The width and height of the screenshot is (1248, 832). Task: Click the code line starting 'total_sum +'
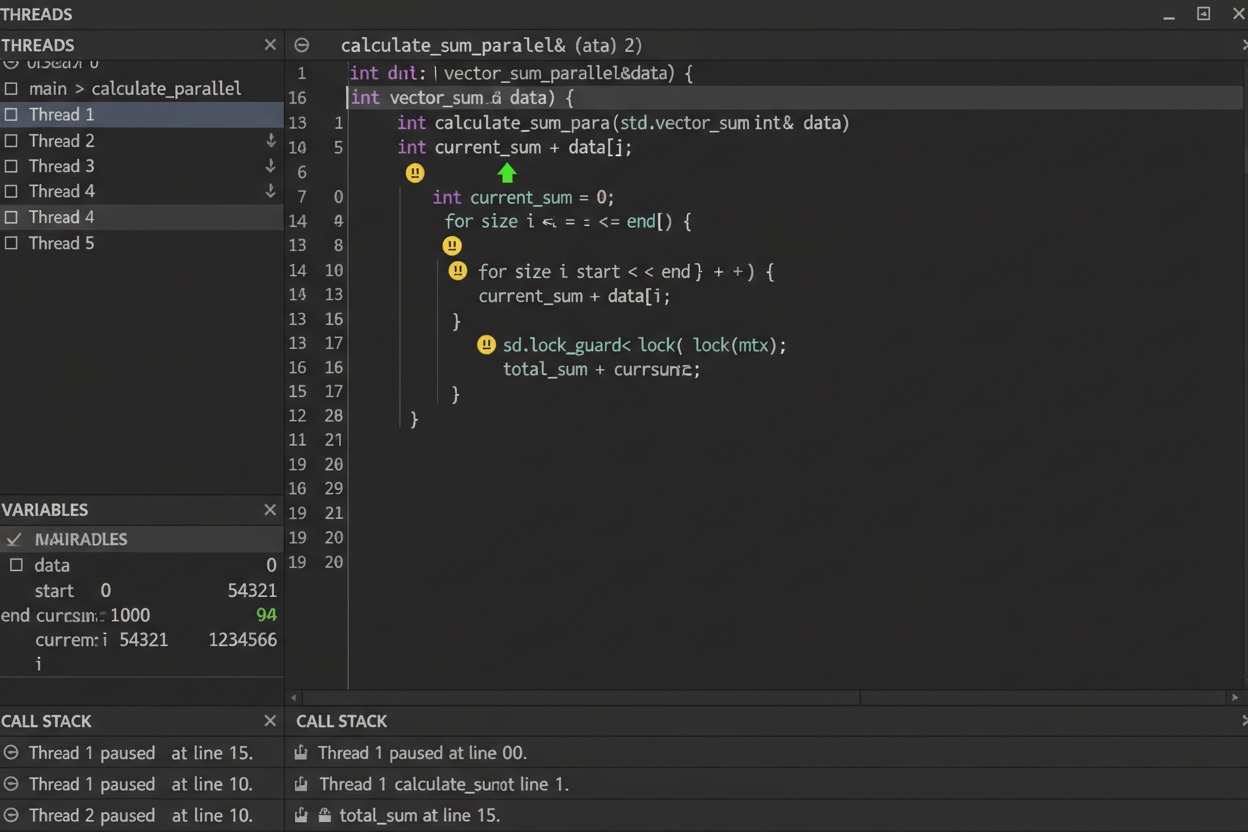click(x=601, y=369)
